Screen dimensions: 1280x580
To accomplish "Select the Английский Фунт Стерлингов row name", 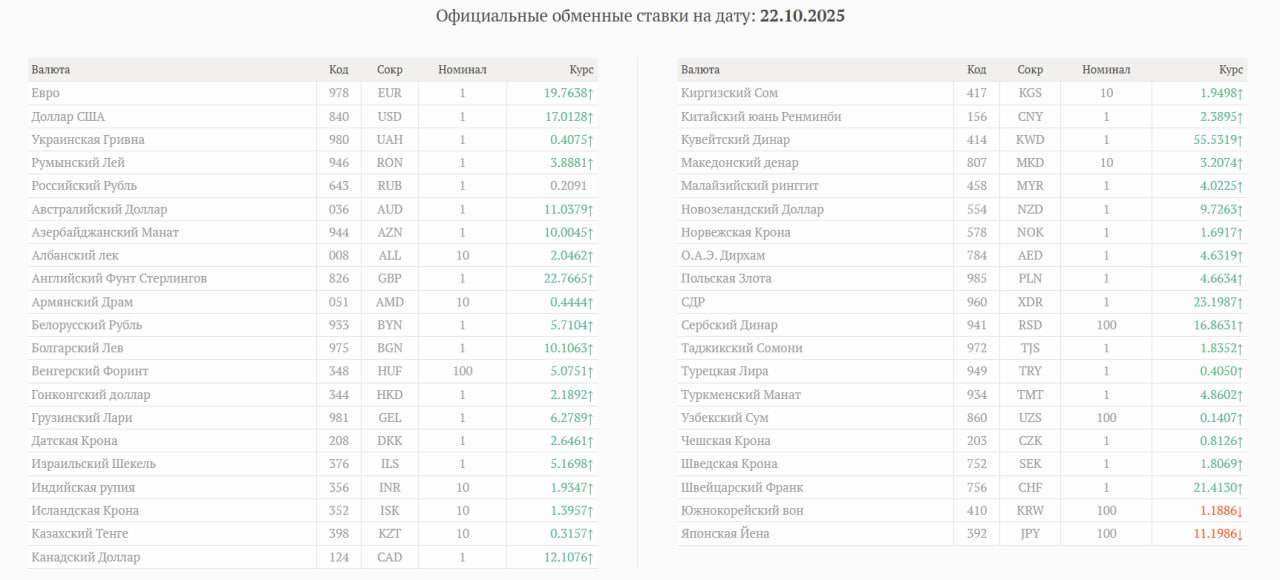I will tap(119, 279).
